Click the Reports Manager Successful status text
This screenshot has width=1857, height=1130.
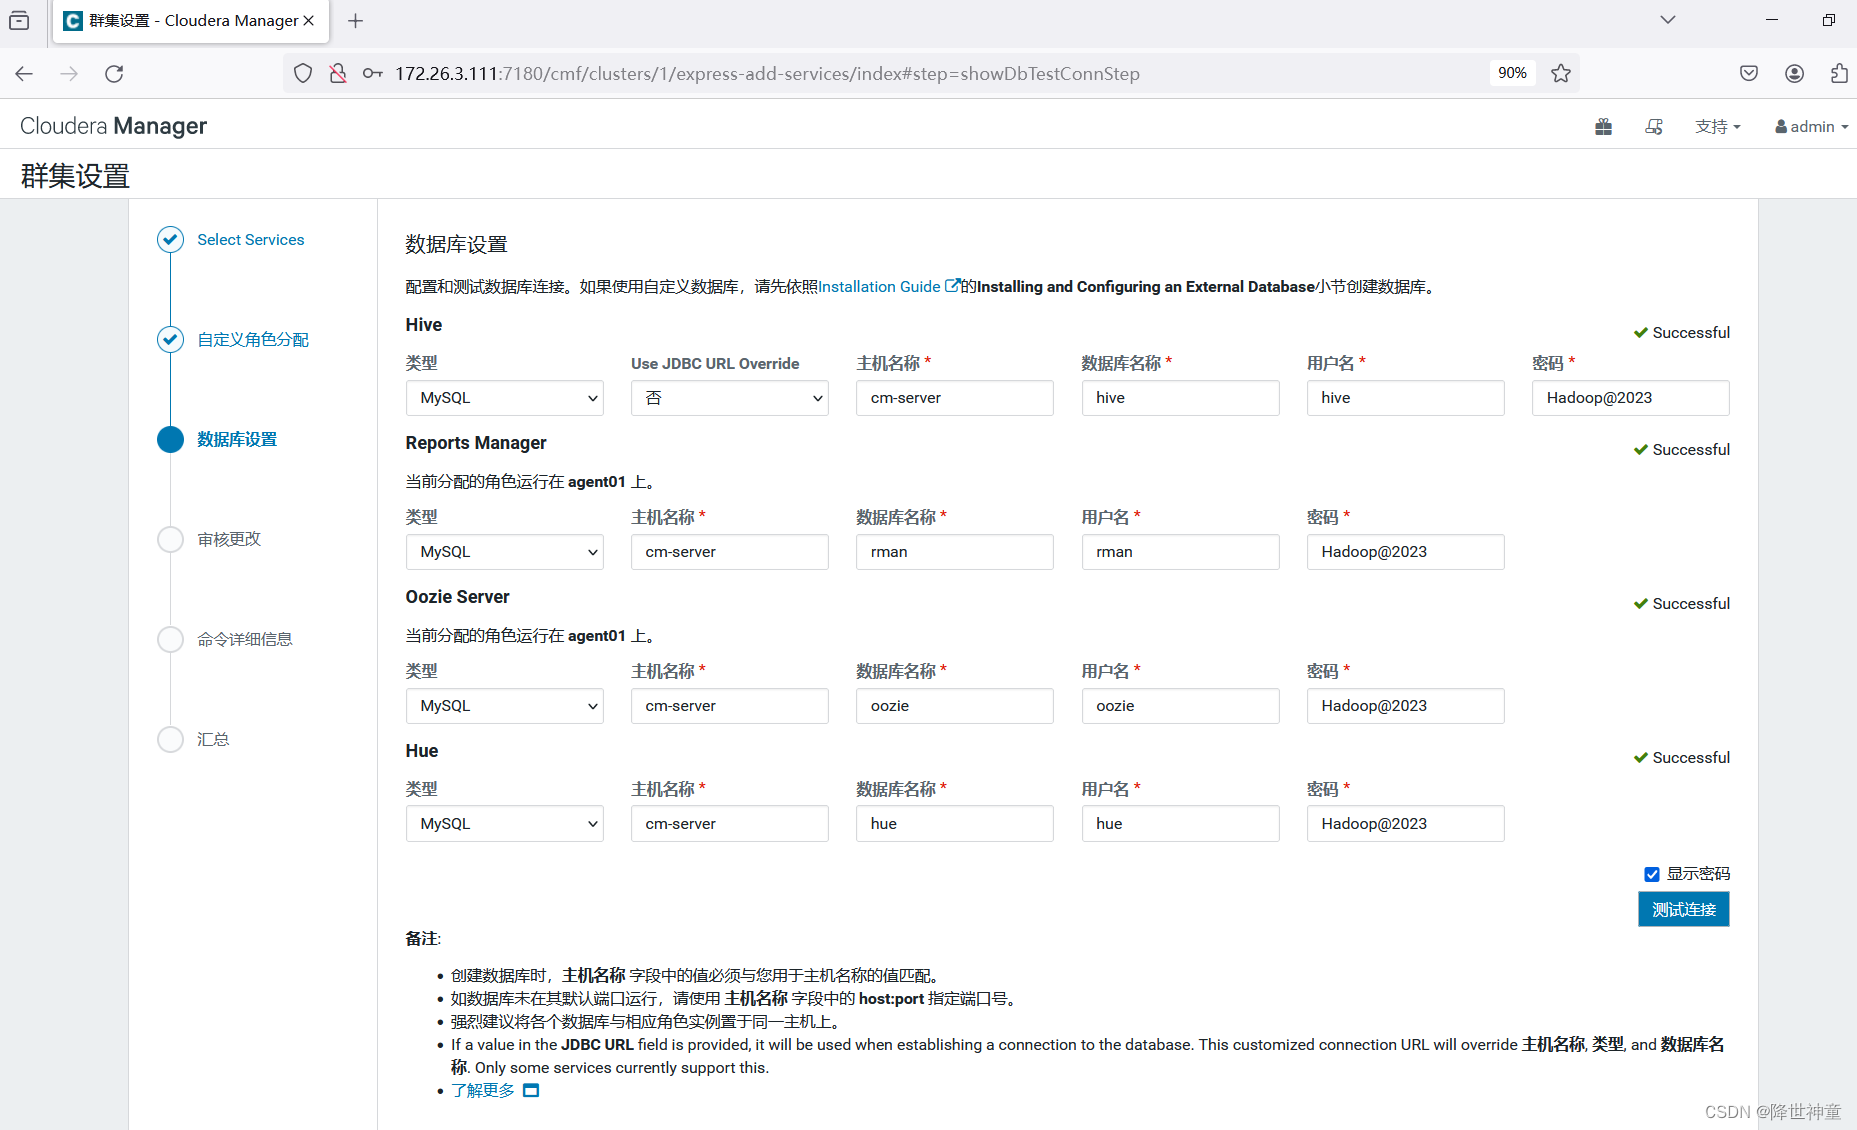click(x=1691, y=450)
